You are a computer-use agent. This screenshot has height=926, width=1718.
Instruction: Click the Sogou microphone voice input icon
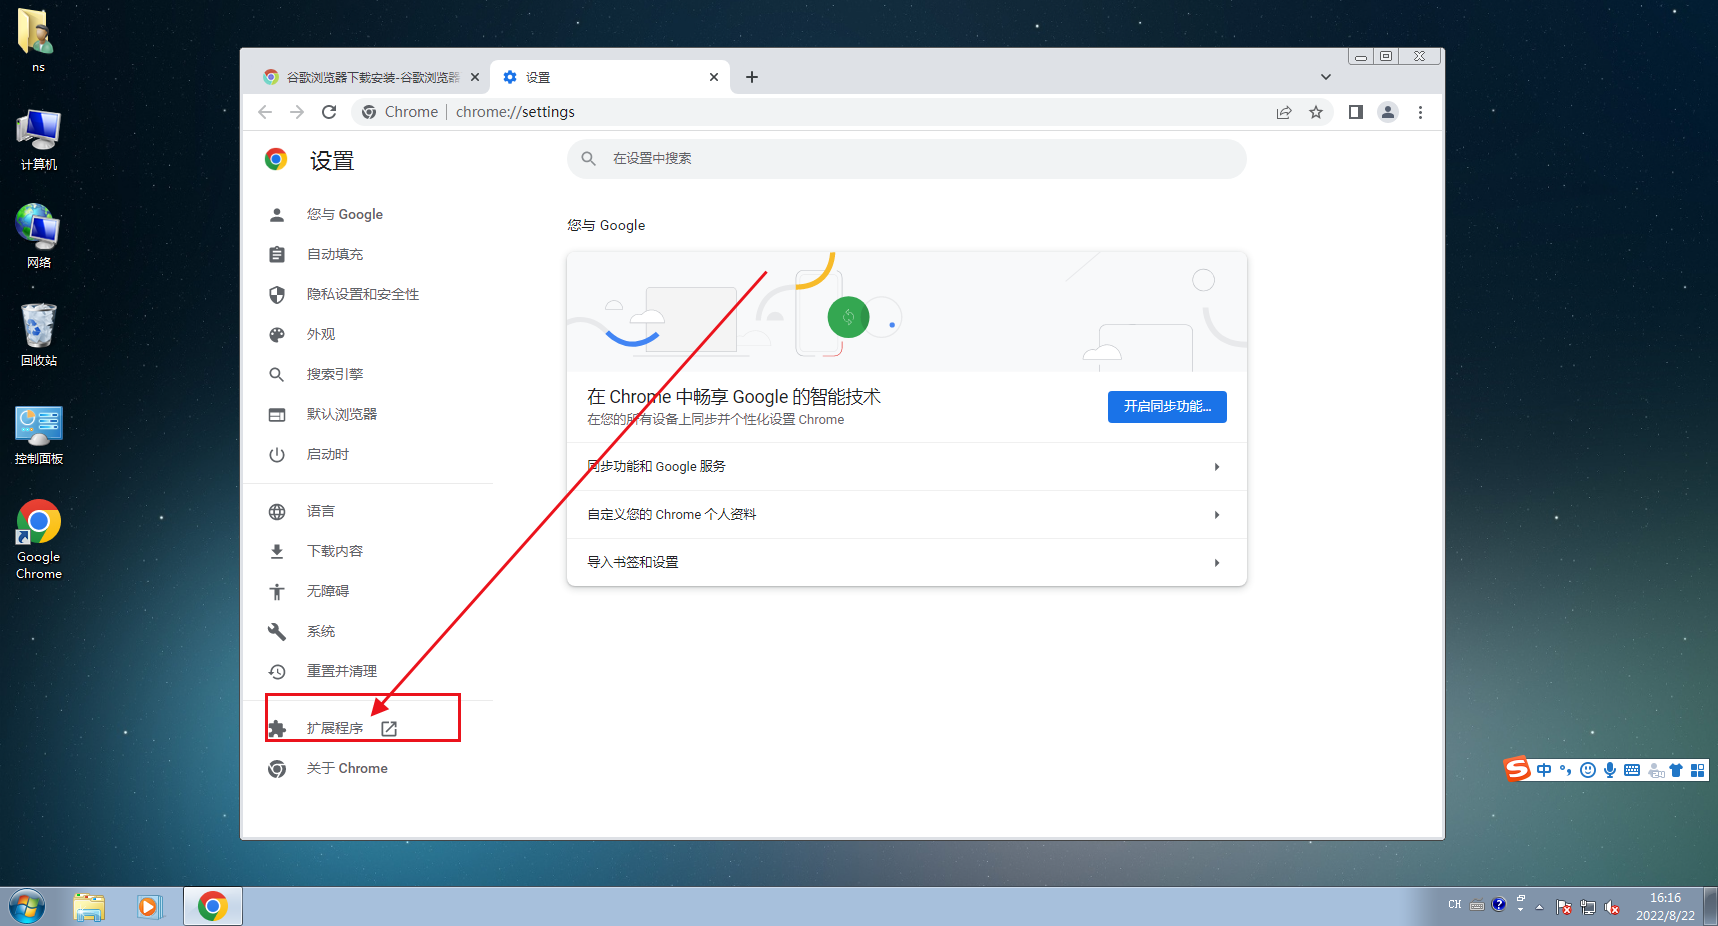(x=1610, y=770)
